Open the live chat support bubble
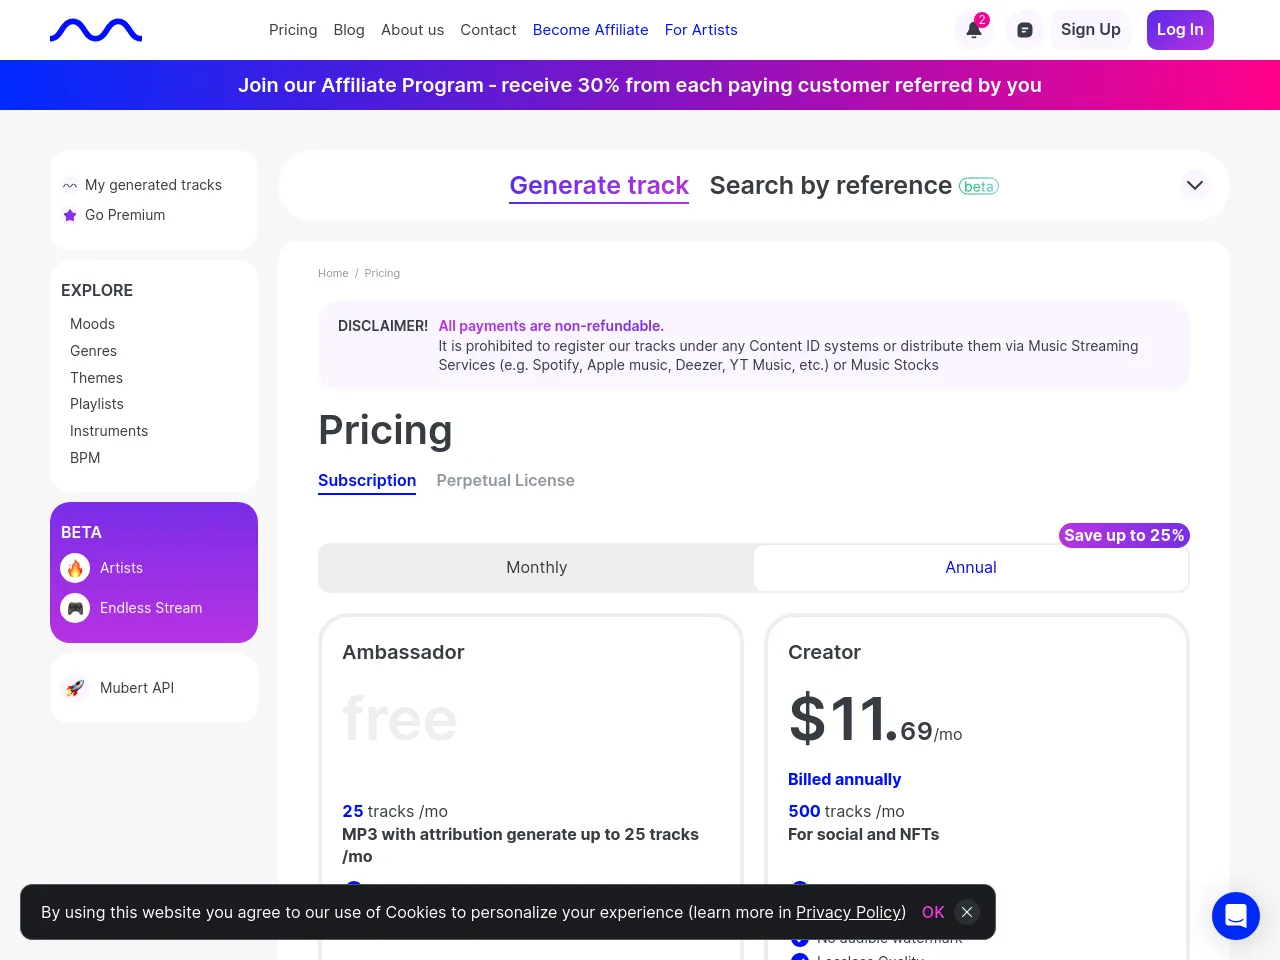 [1235, 915]
